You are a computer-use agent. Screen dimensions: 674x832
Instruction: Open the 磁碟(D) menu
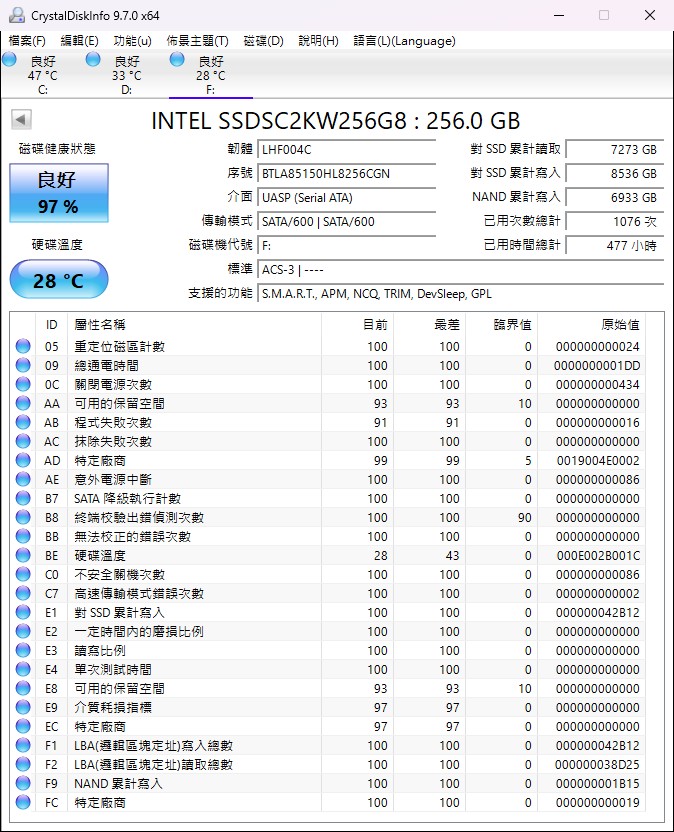pos(263,41)
